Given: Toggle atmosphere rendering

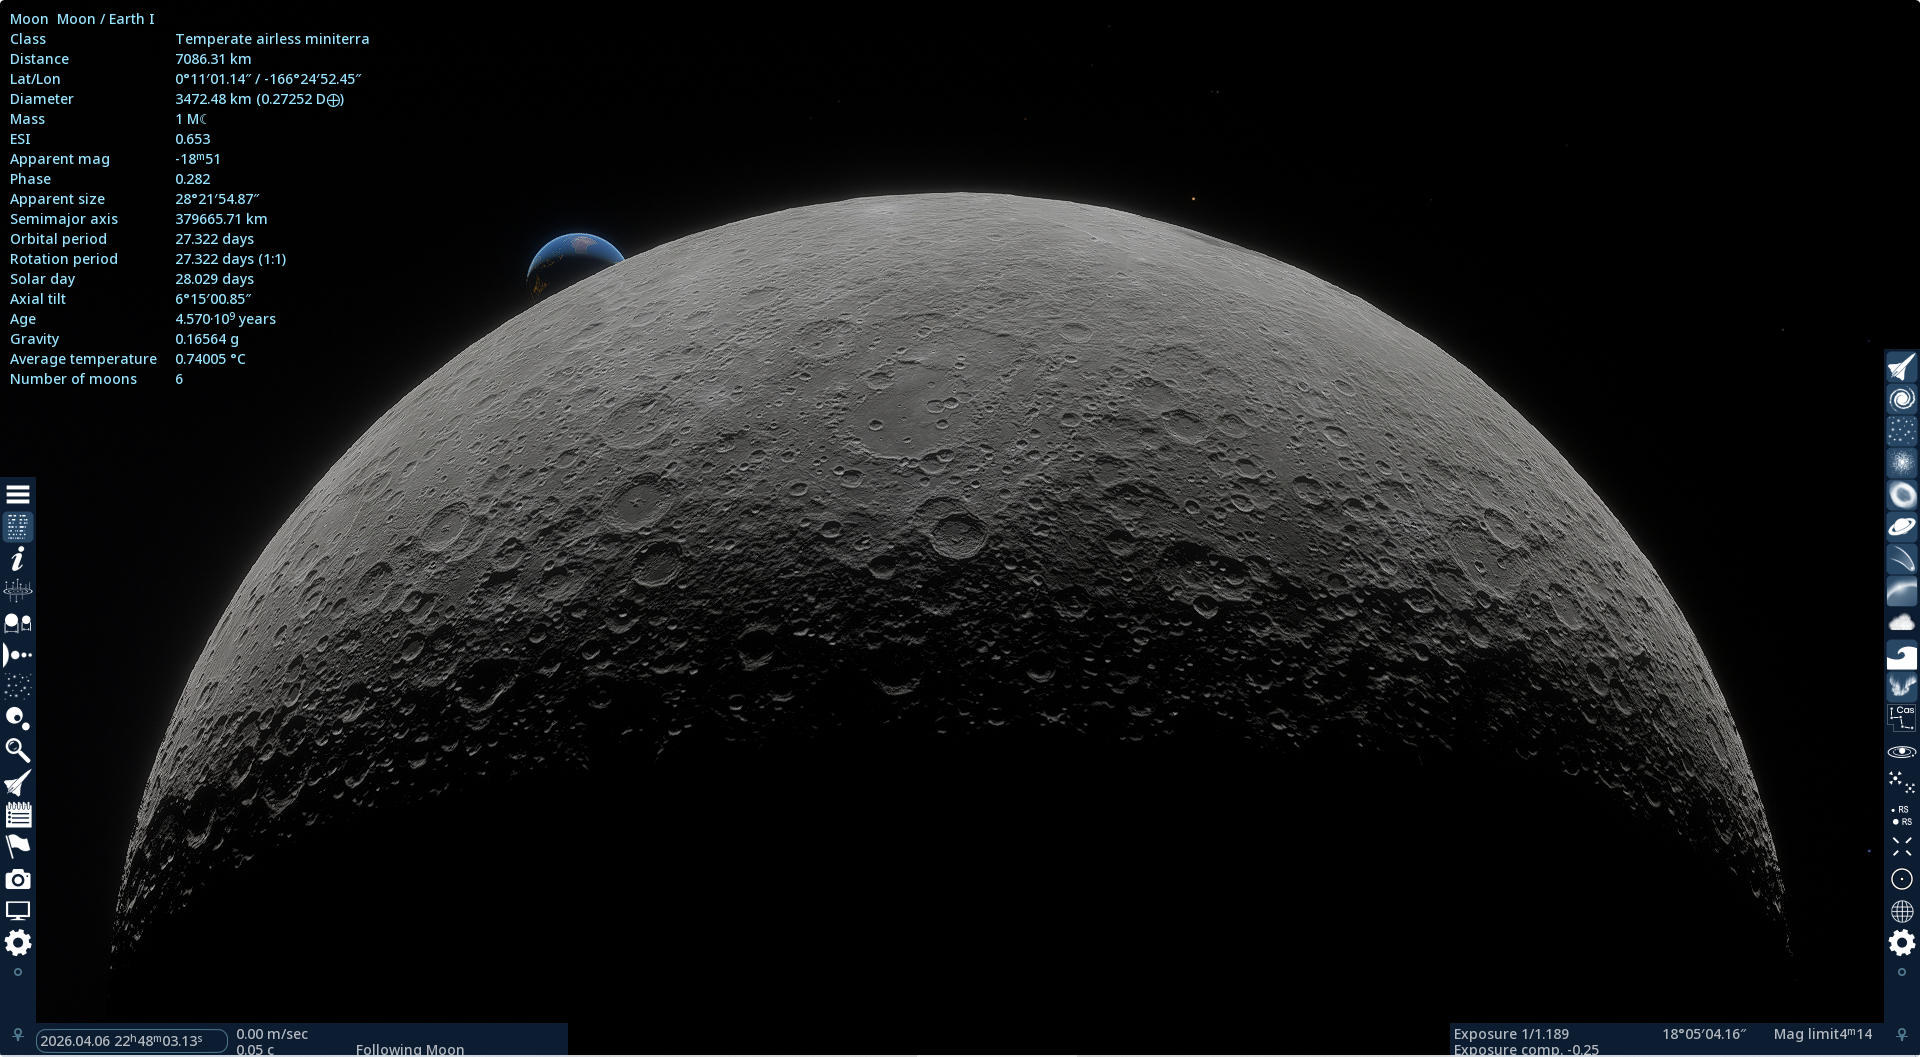Looking at the screenshot, I should pyautogui.click(x=1902, y=591).
